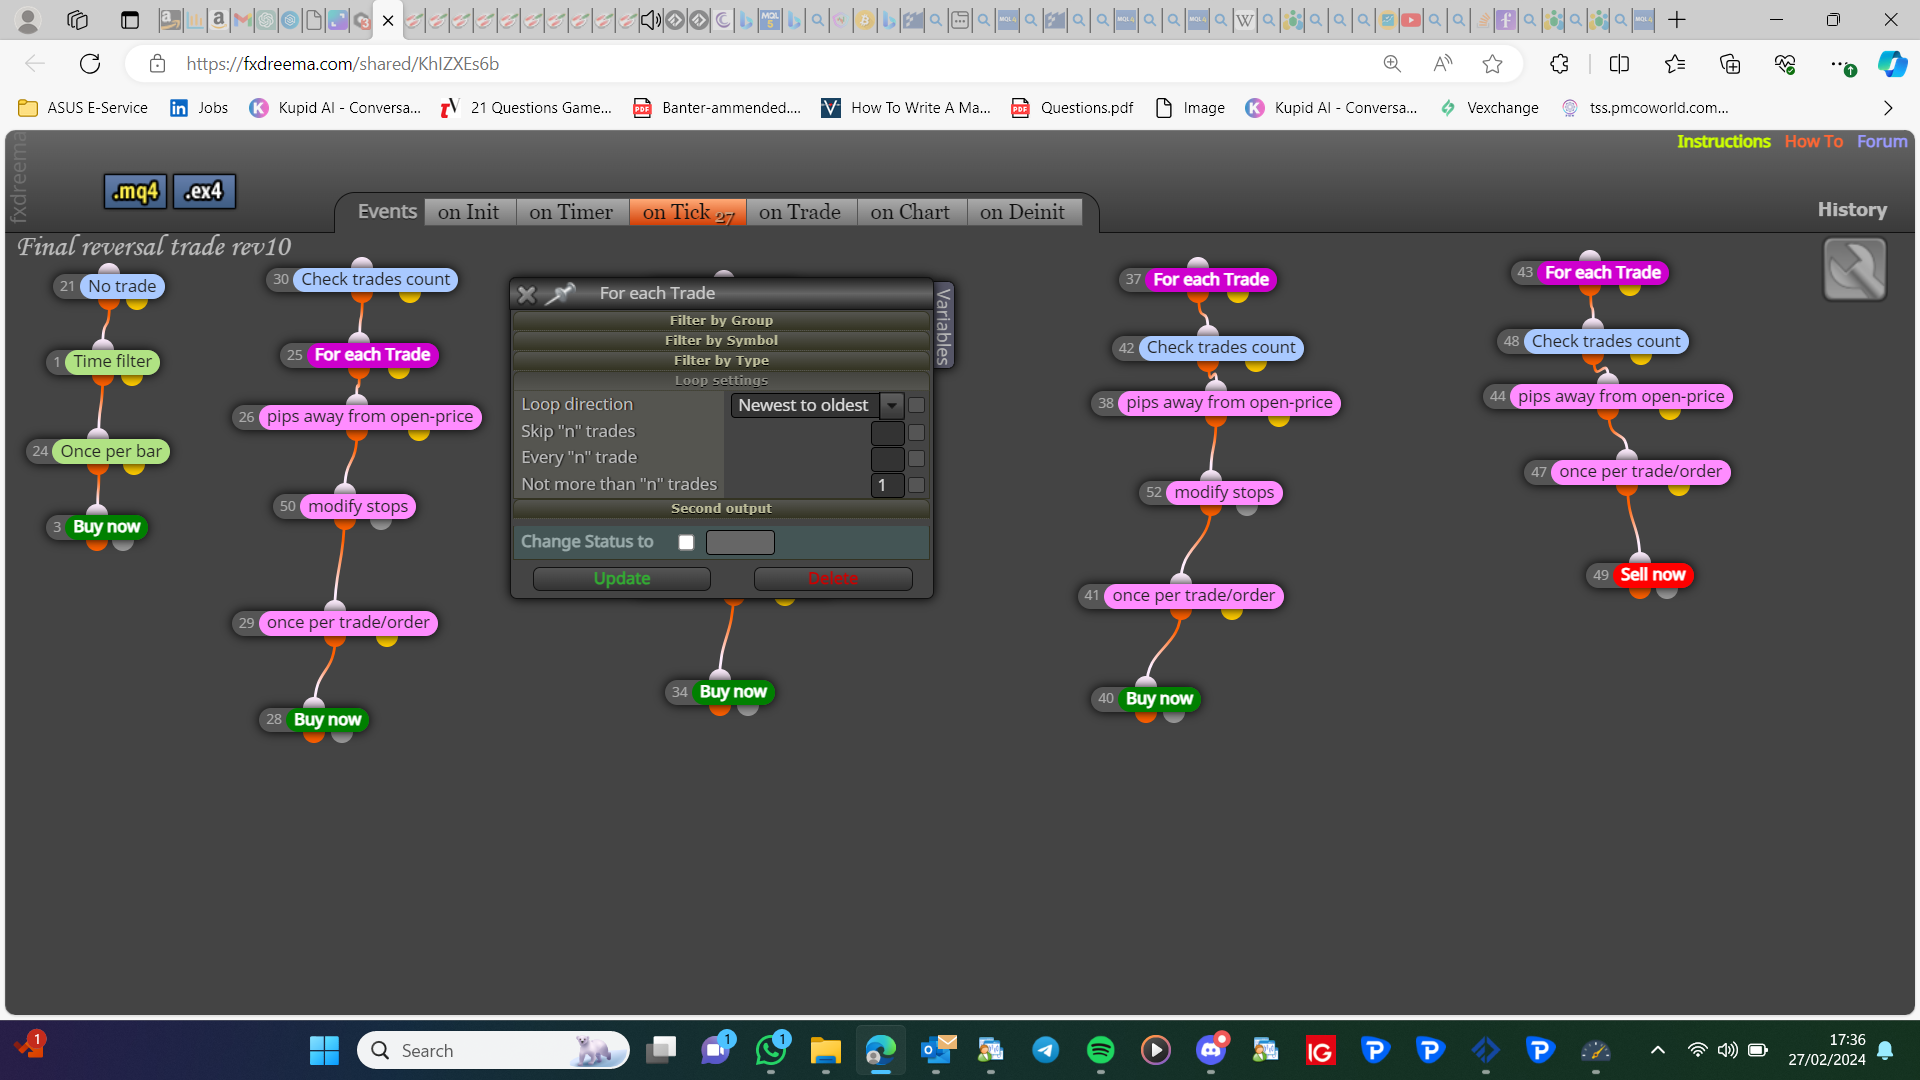Image resolution: width=1920 pixels, height=1080 pixels.
Task: Open Spotify from the taskbar
Action: (x=1100, y=1050)
